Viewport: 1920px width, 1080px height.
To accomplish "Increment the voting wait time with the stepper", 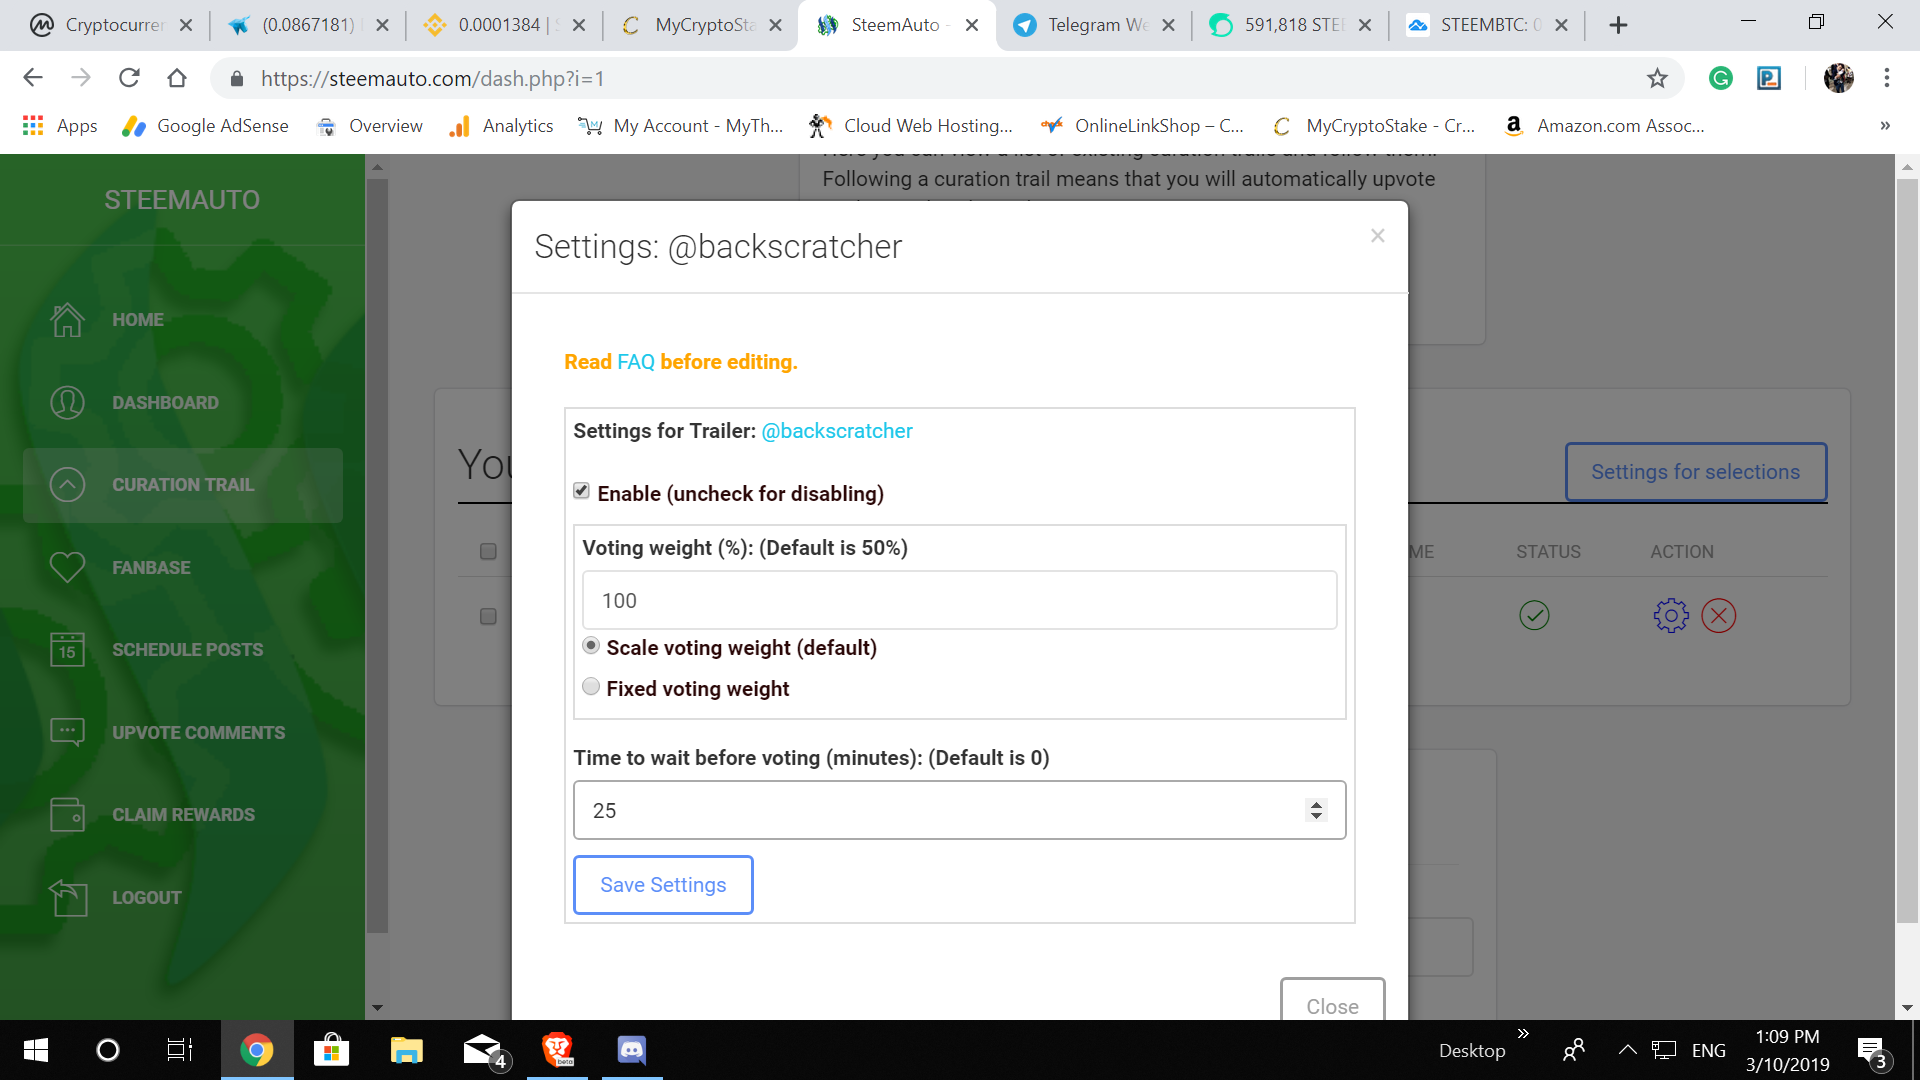I will click(1316, 803).
